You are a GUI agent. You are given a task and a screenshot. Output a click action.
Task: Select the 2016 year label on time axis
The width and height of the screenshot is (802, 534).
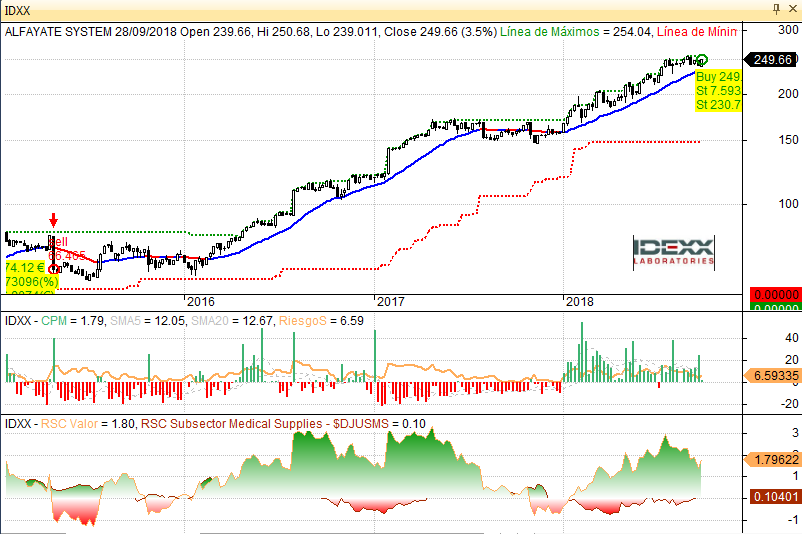pyautogui.click(x=200, y=301)
